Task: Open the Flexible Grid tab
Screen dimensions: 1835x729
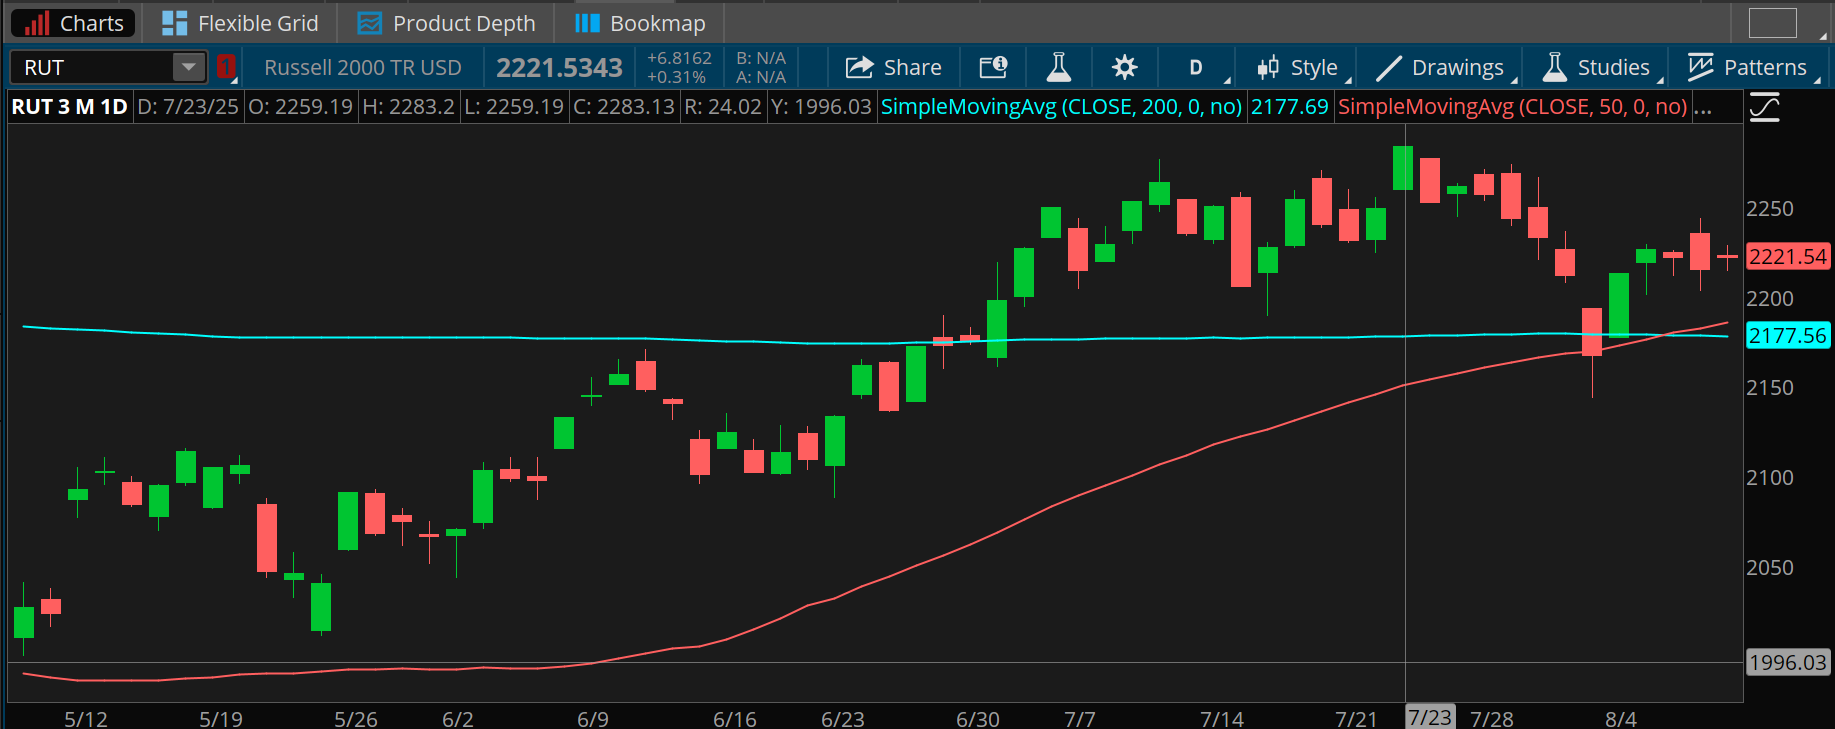Action: coord(240,23)
